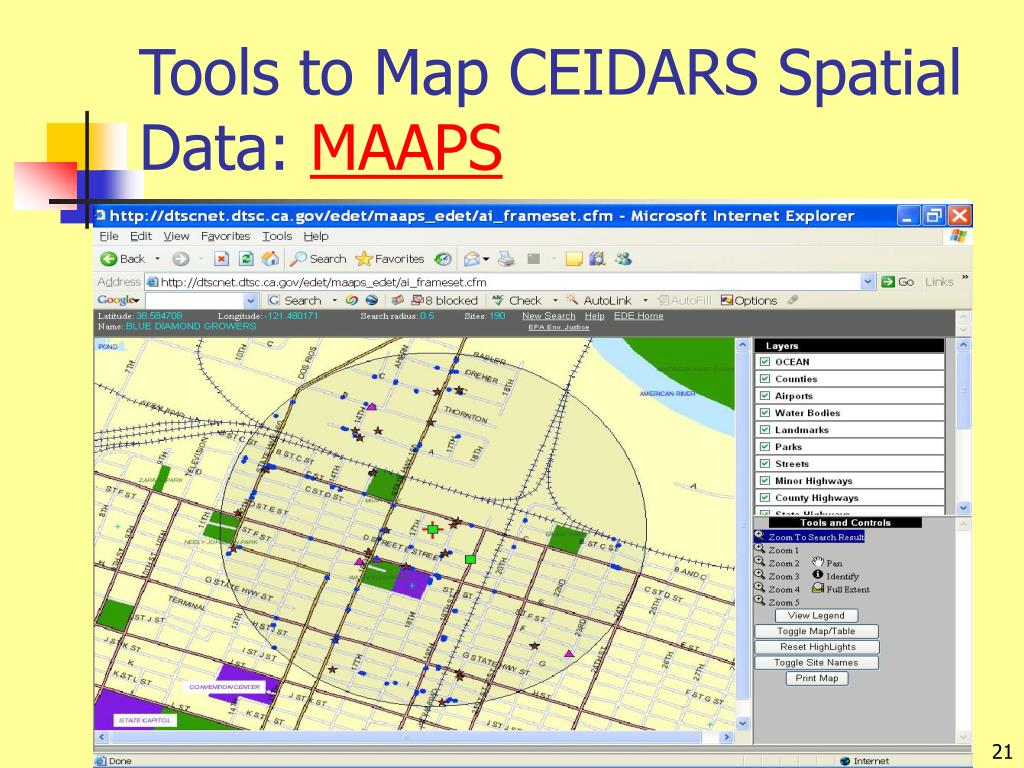Select Zoom 5 magnifier level
The height and width of the screenshot is (768, 1024).
776,601
